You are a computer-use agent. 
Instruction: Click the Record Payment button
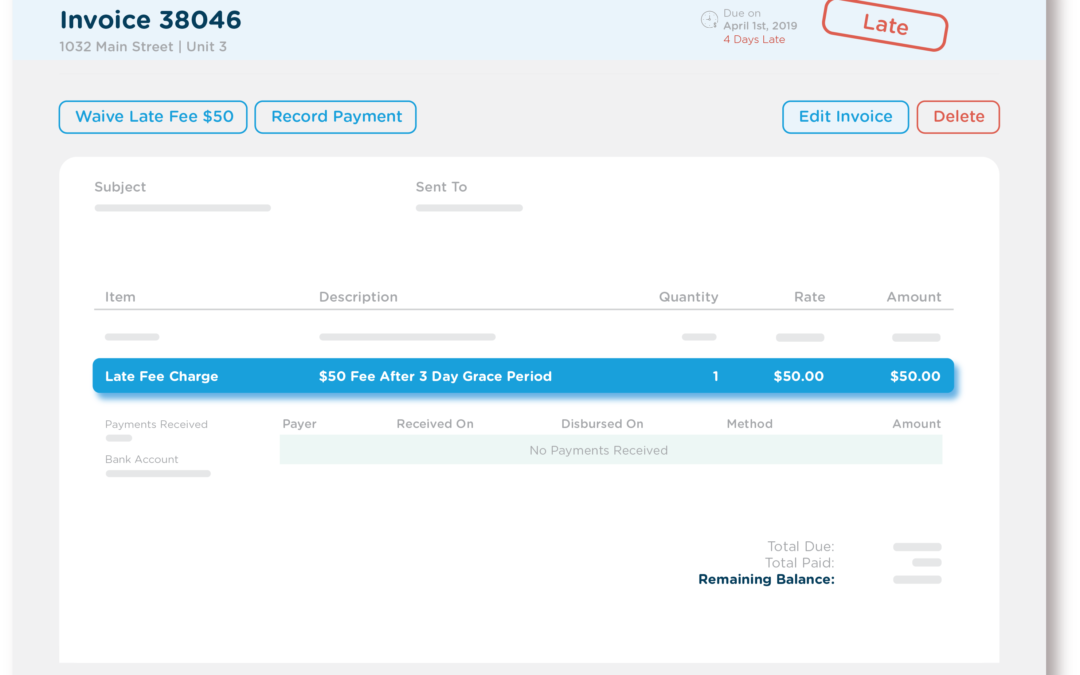coord(335,117)
